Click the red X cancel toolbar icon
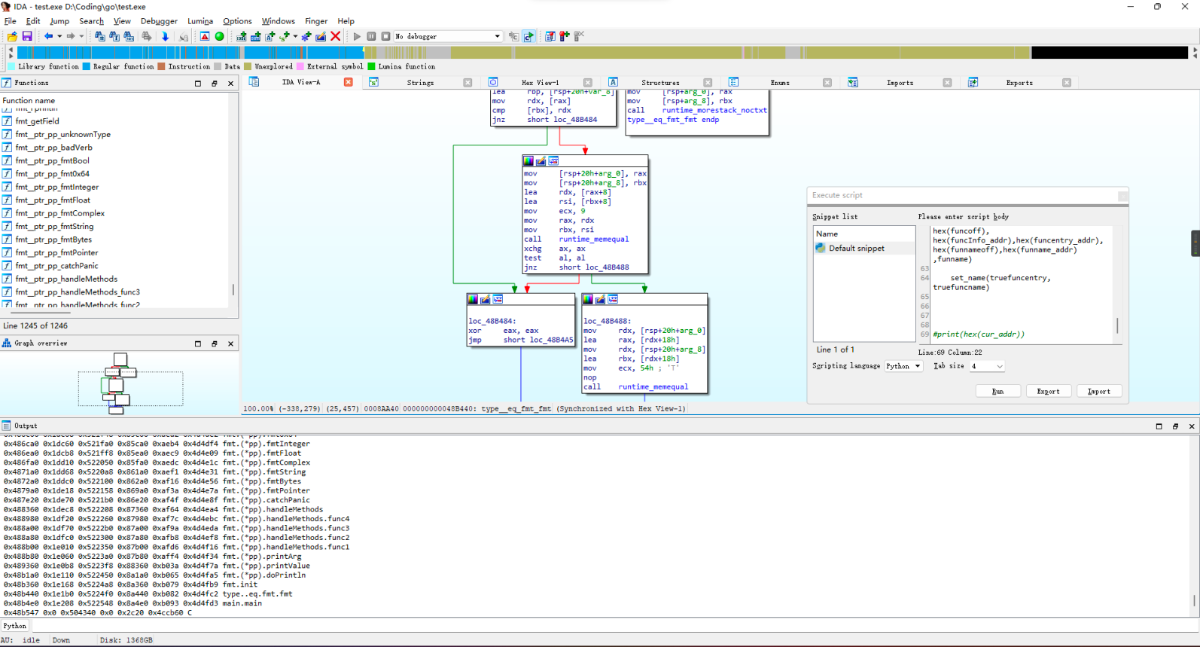This screenshot has width=1200, height=647. tap(335, 36)
